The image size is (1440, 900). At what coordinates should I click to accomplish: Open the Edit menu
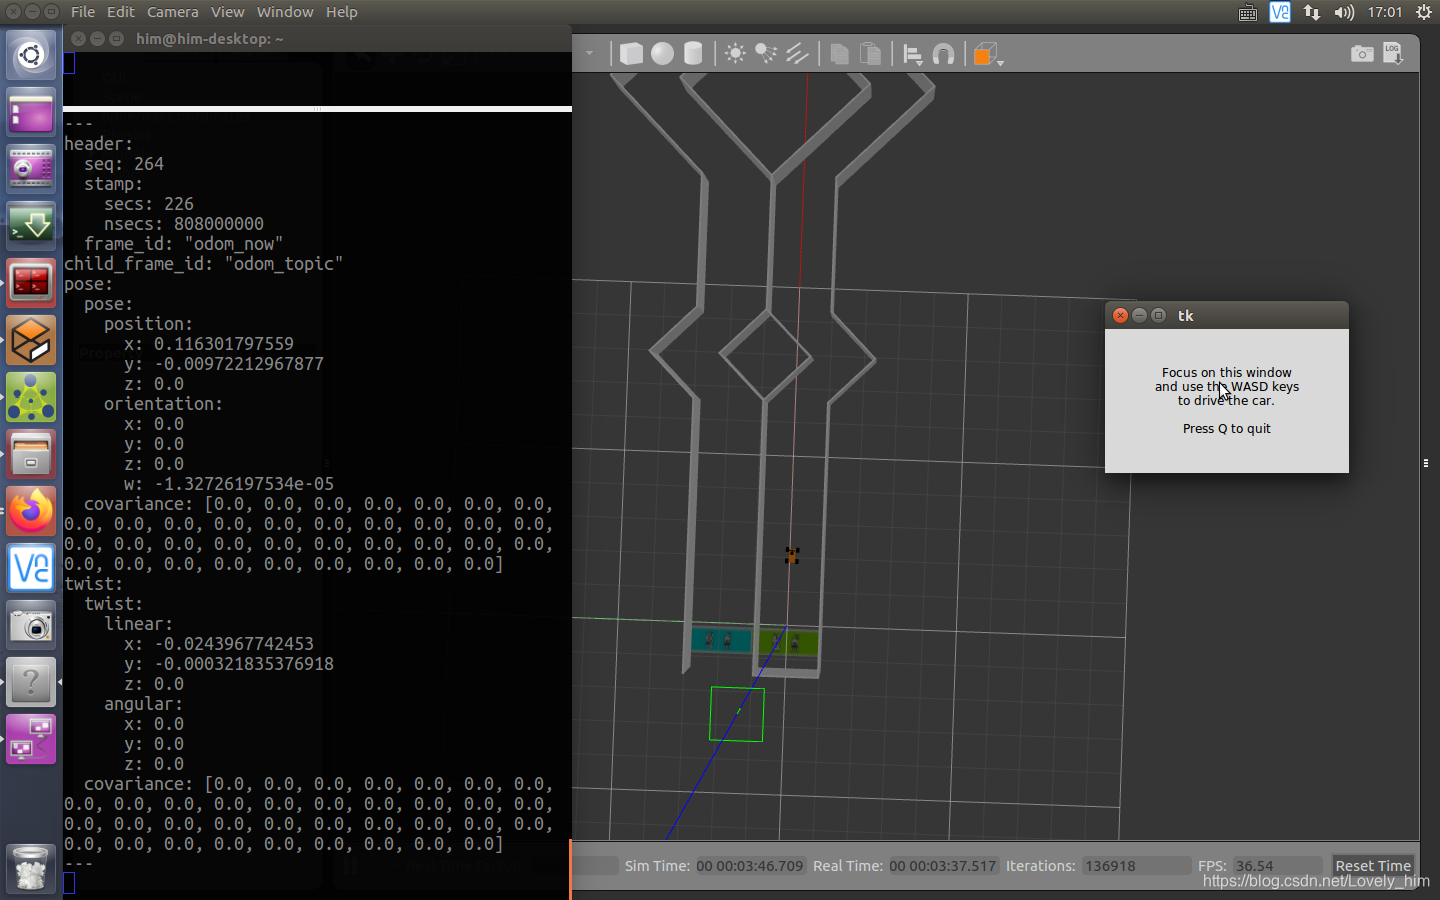click(x=121, y=12)
